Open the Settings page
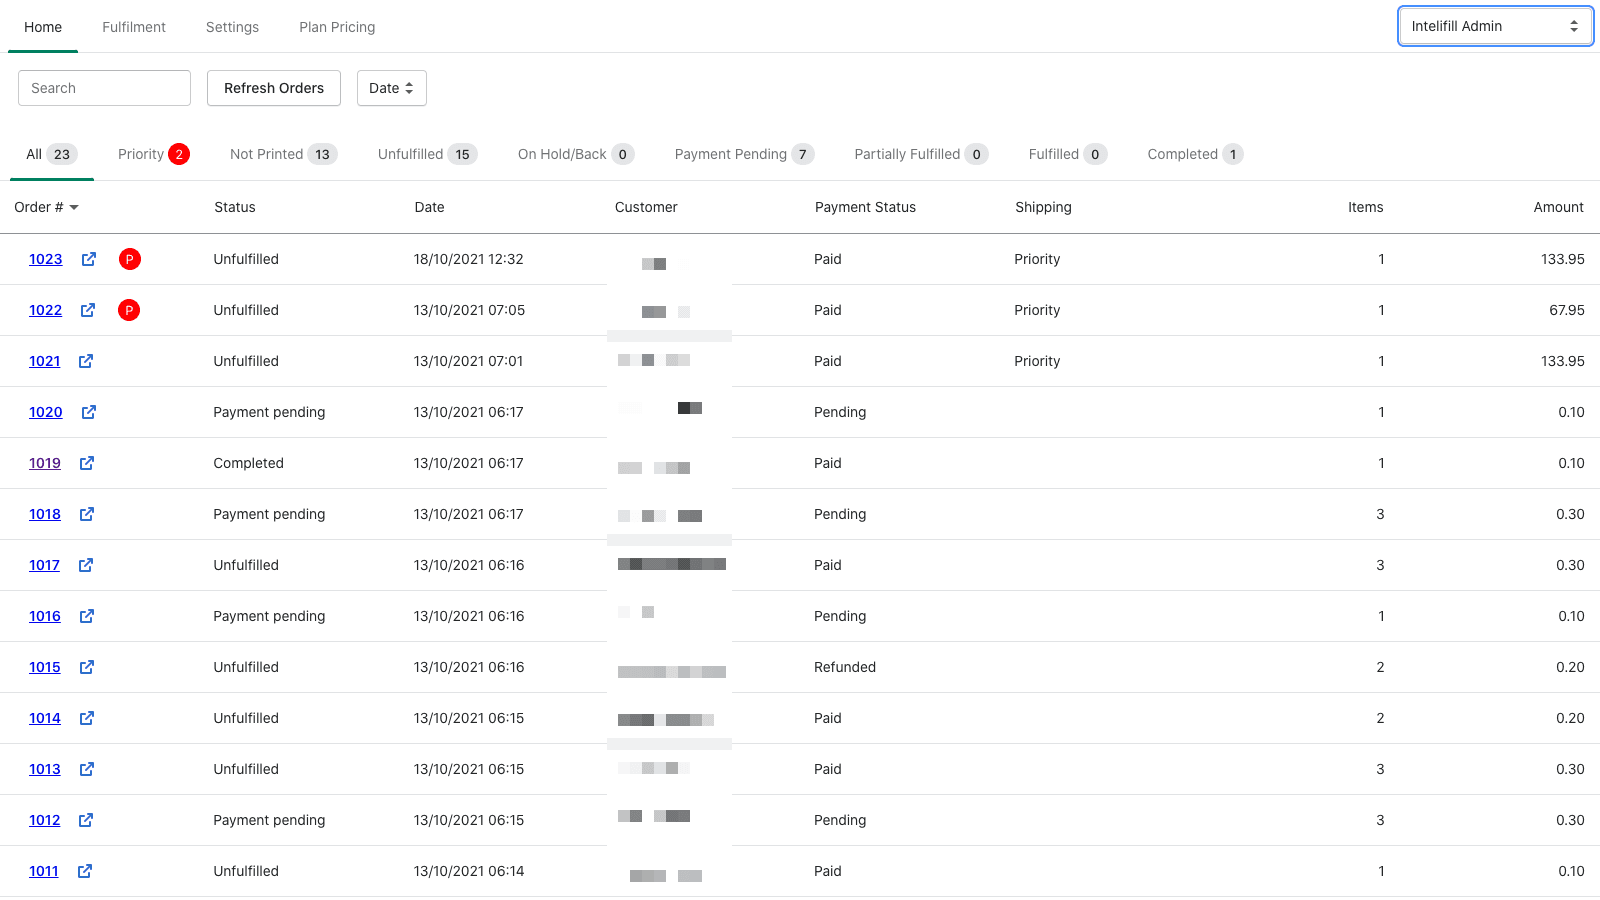Image resolution: width=1600 pixels, height=900 pixels. click(x=232, y=27)
